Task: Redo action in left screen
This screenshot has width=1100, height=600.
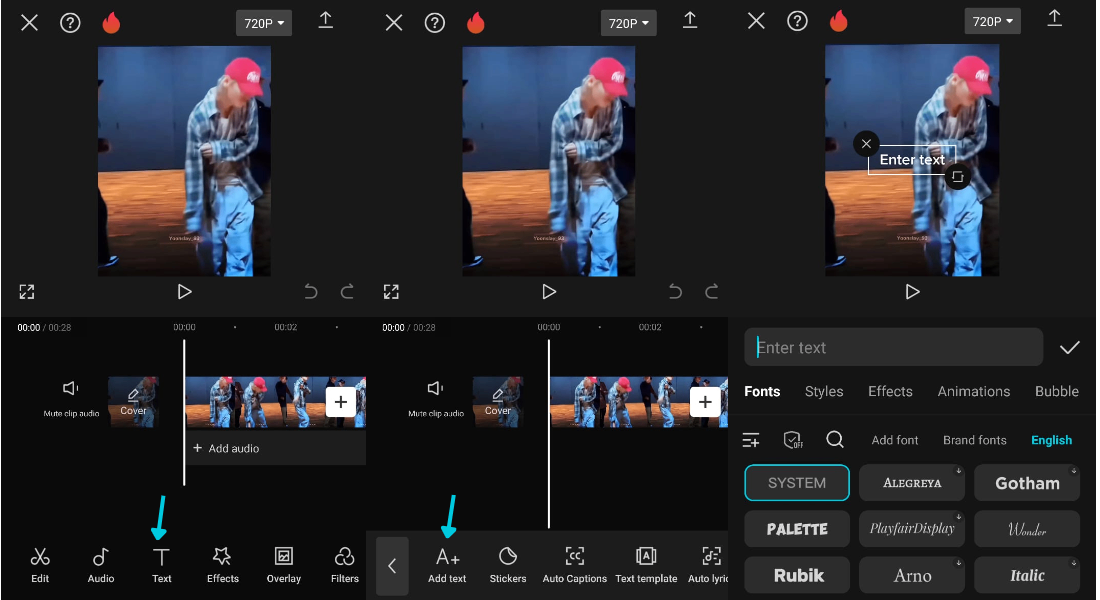Action: pos(347,291)
